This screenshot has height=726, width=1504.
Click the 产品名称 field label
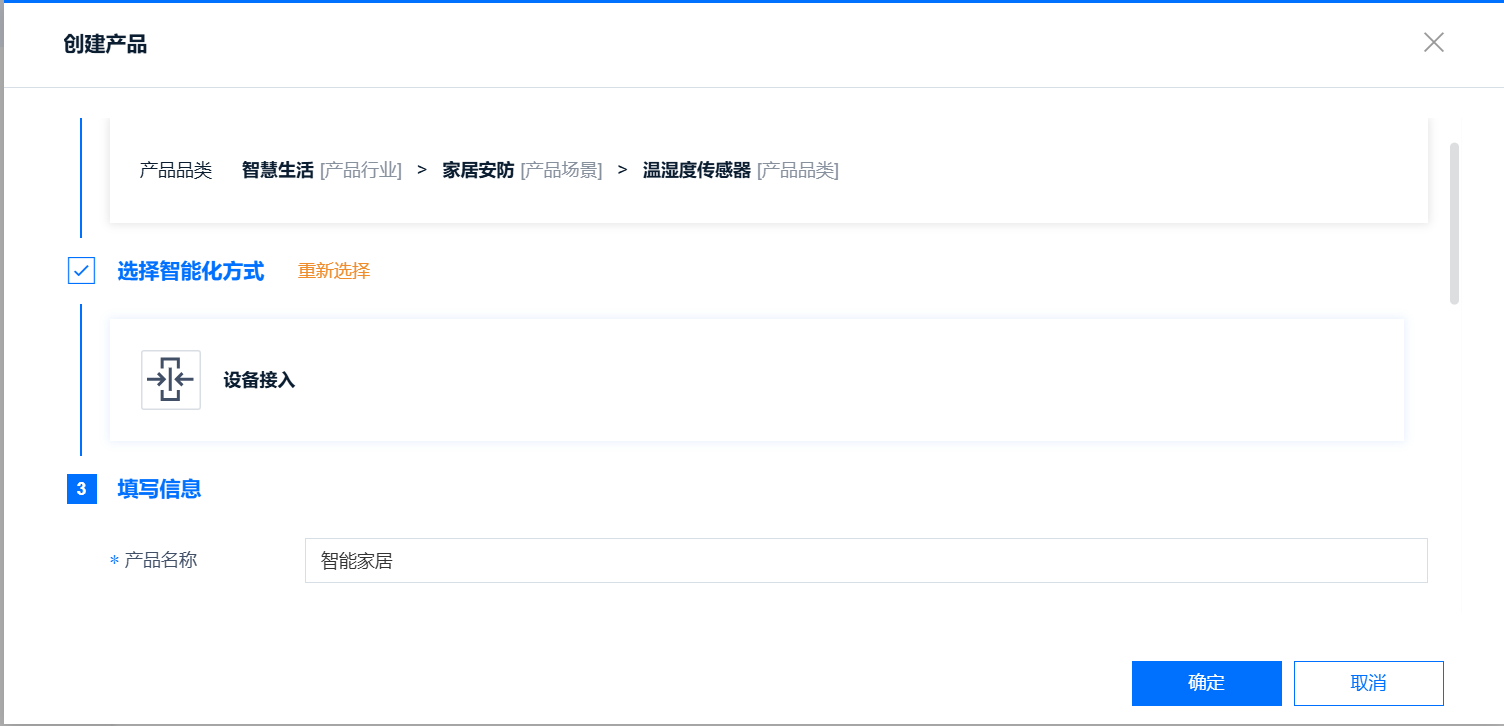pos(160,560)
